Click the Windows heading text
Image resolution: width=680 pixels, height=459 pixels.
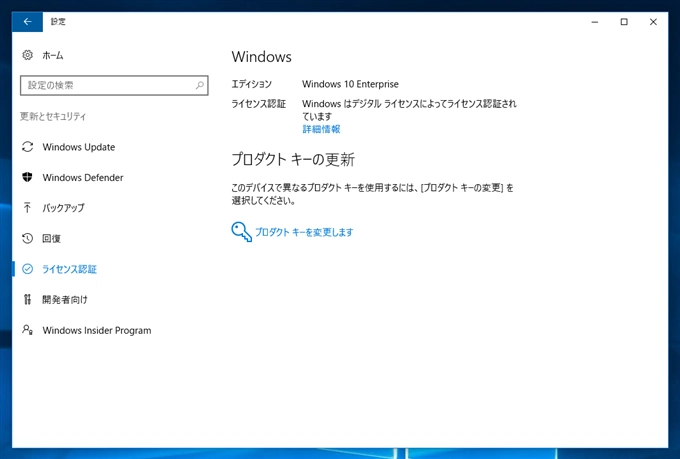pyautogui.click(x=262, y=57)
